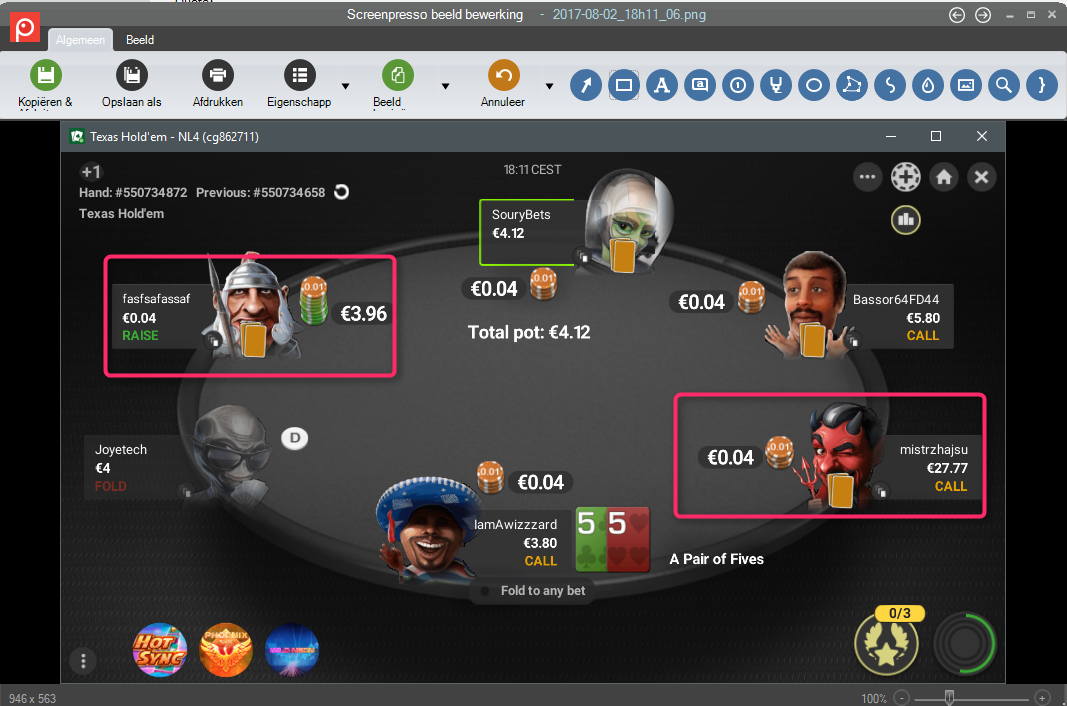Screen dimensions: 1067x706
Task: Open the Hot Sync game thumbnail
Action: [159, 650]
